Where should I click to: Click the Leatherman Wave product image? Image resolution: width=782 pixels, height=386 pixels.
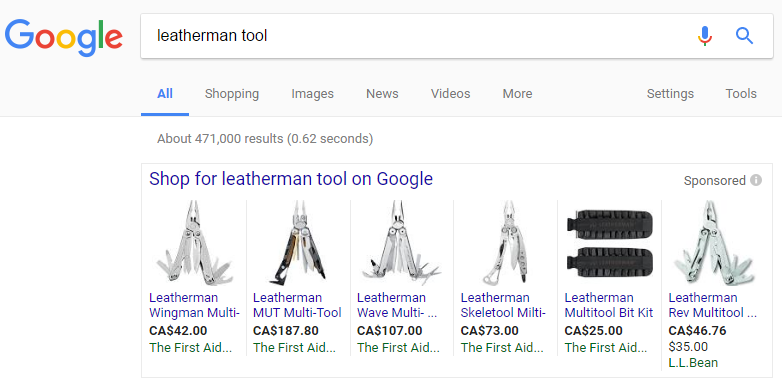pos(402,242)
